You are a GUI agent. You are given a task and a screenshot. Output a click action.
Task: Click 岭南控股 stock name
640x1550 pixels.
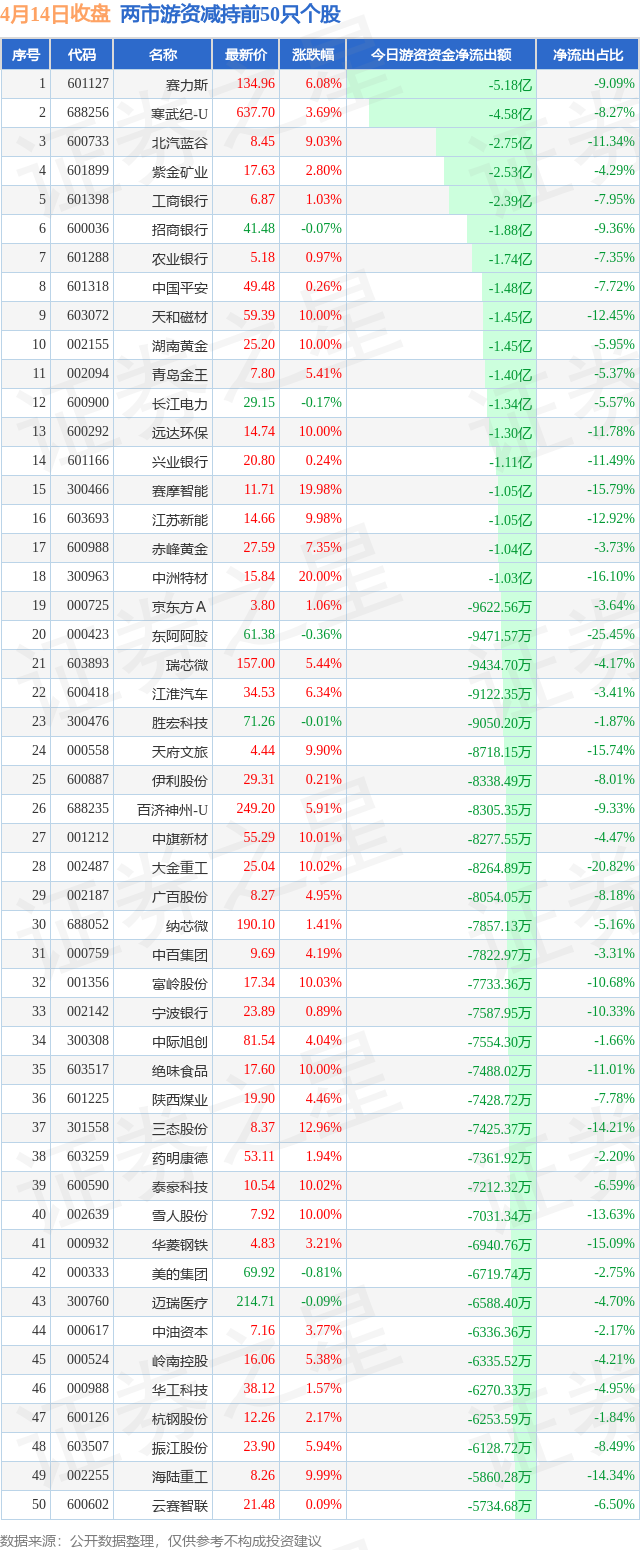(x=180, y=1361)
